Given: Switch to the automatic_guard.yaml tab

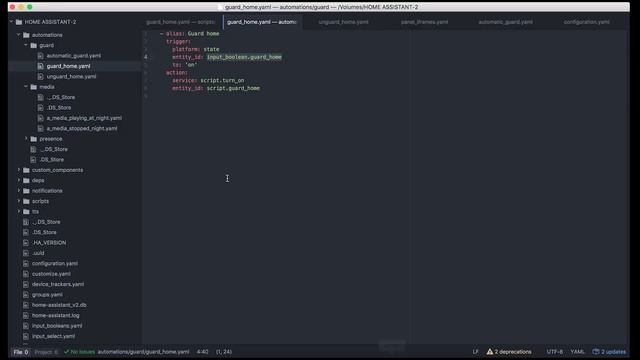Looking at the screenshot, I should pos(505,22).
